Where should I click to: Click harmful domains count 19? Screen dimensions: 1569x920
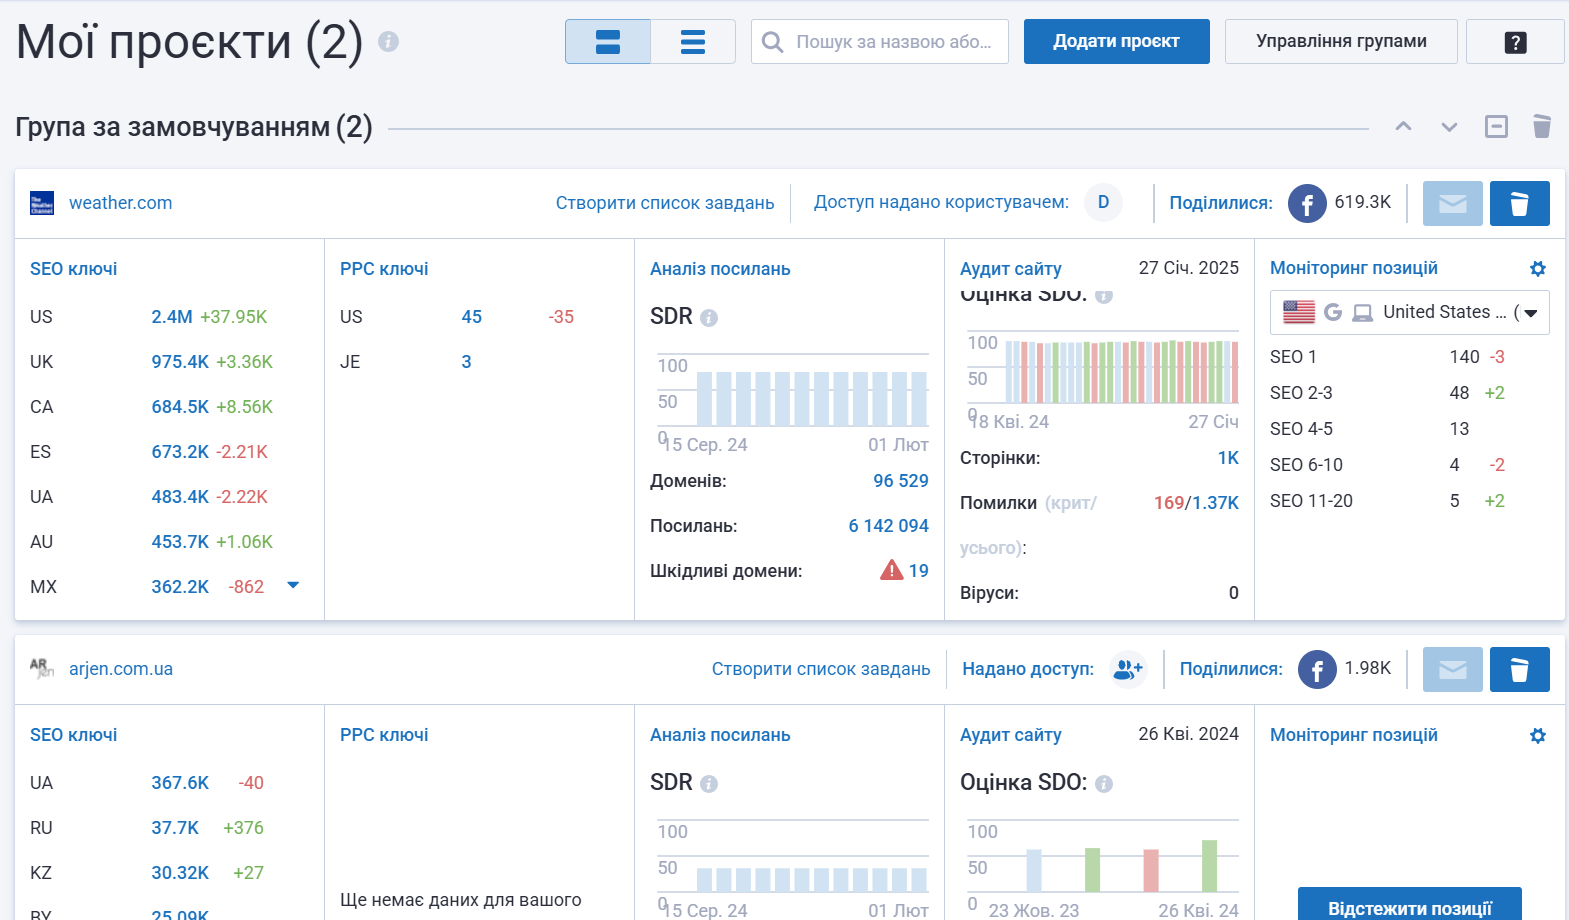point(919,571)
